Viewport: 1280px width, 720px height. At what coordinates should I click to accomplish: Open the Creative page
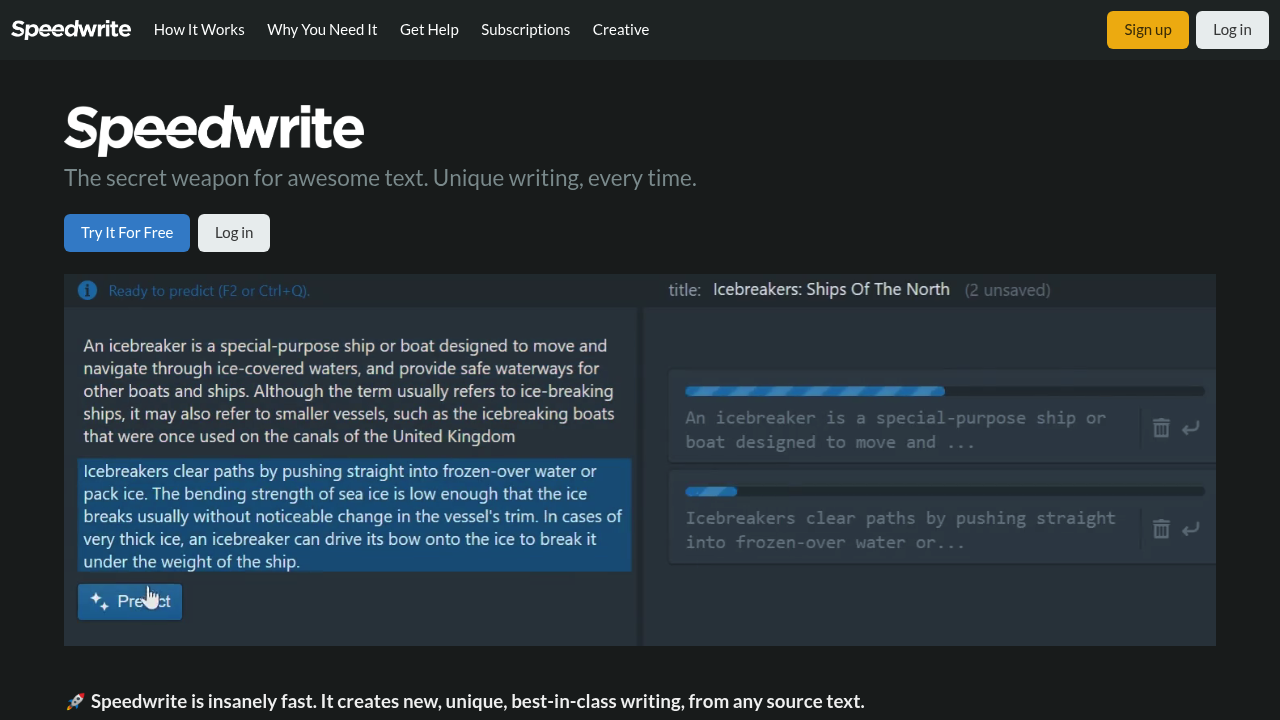point(620,30)
